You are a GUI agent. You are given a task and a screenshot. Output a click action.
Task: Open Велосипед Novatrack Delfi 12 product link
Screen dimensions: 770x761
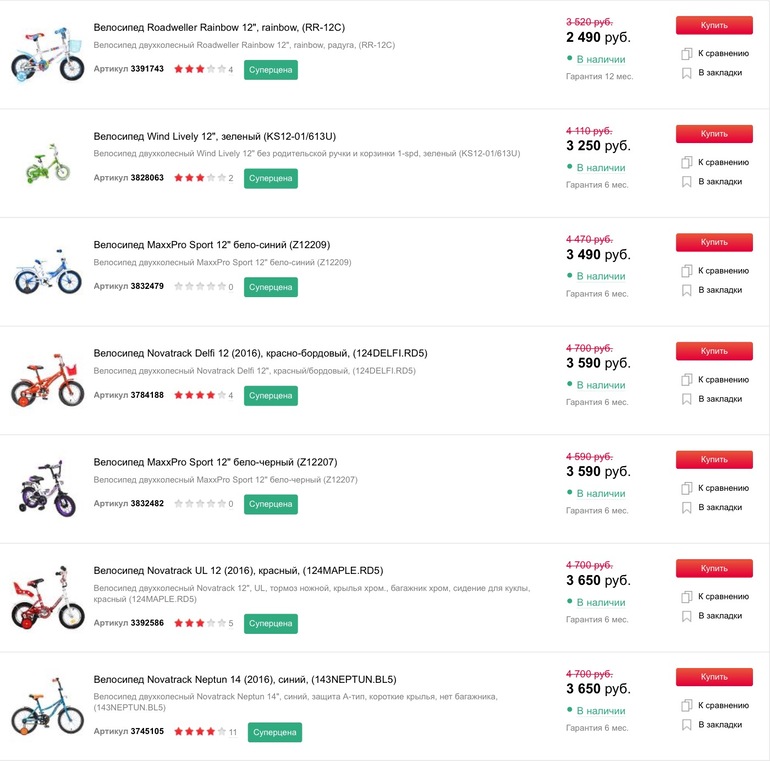(x=260, y=353)
